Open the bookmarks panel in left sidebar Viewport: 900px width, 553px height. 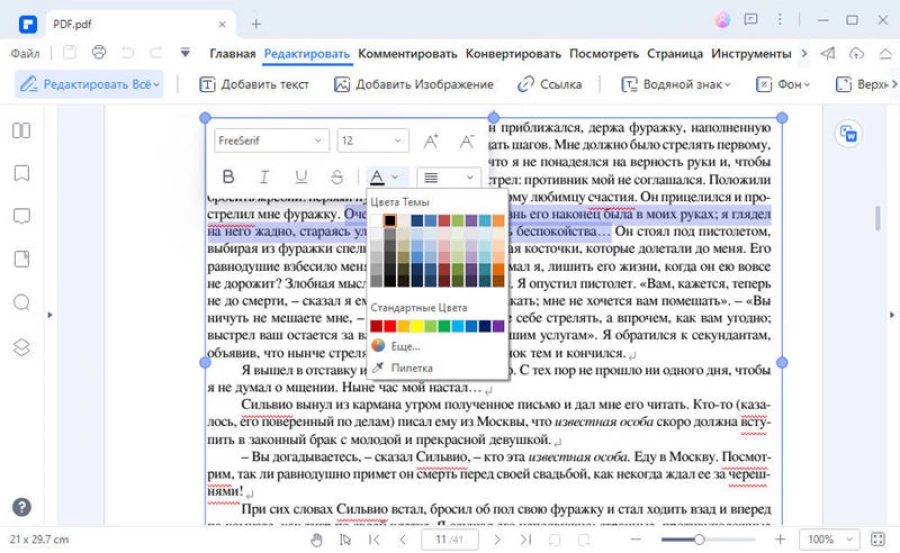[x=21, y=173]
